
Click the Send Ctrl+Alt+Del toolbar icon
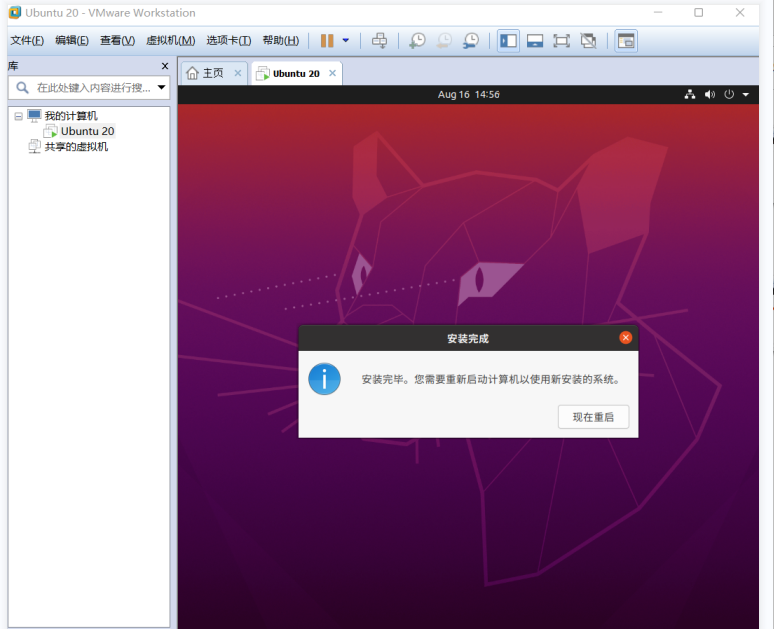(379, 40)
